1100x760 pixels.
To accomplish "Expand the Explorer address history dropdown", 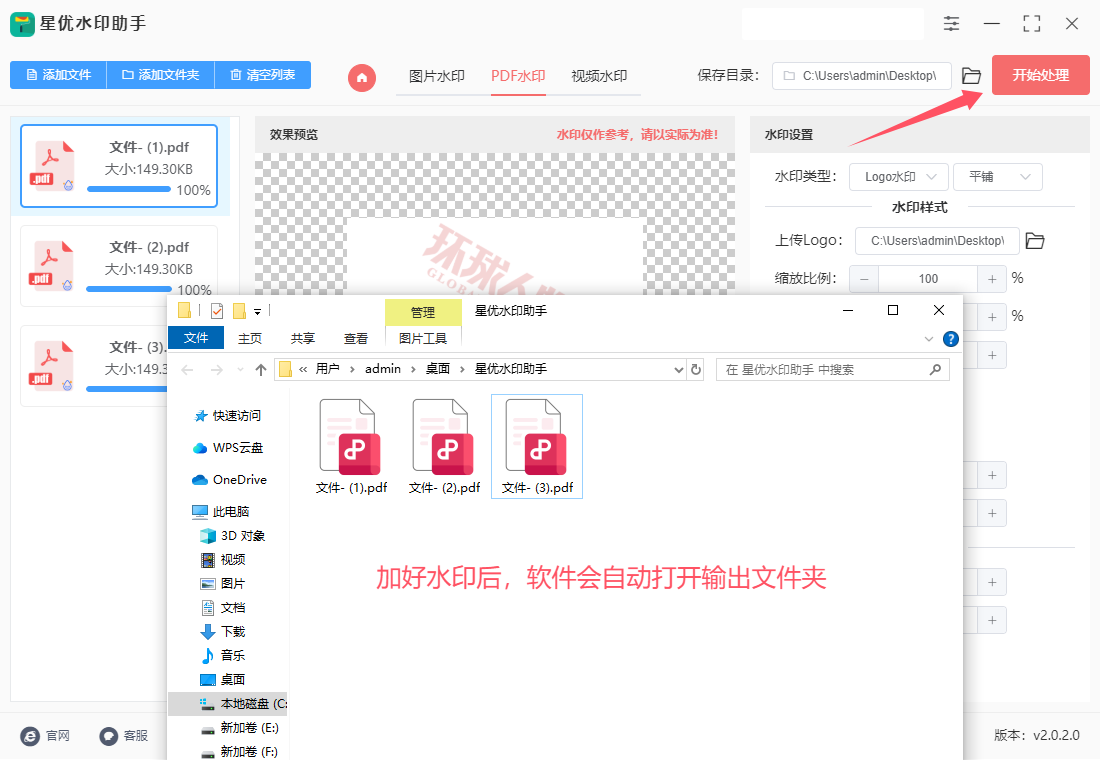I will pyautogui.click(x=678, y=370).
